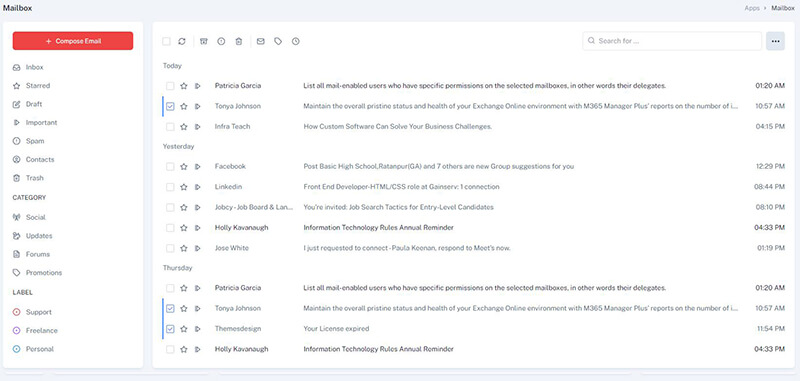The height and width of the screenshot is (381, 800).
Task: Click the envelope mark-as-read toolbar icon
Action: pyautogui.click(x=261, y=41)
